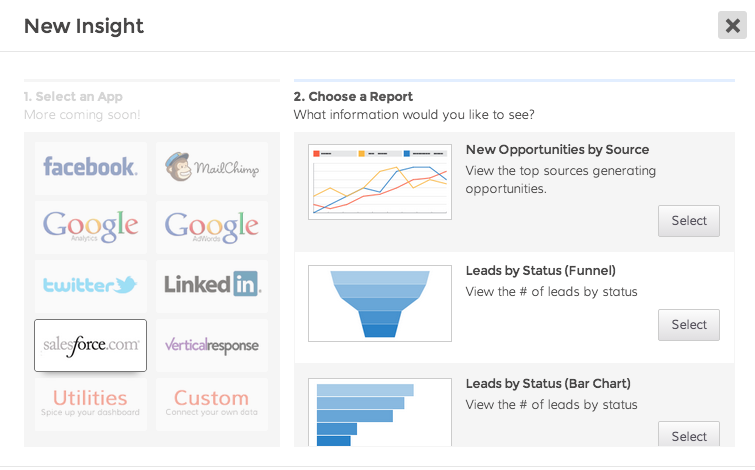Select the Facebook app tile
Screen dimensions: 755x470
[x=90, y=167]
